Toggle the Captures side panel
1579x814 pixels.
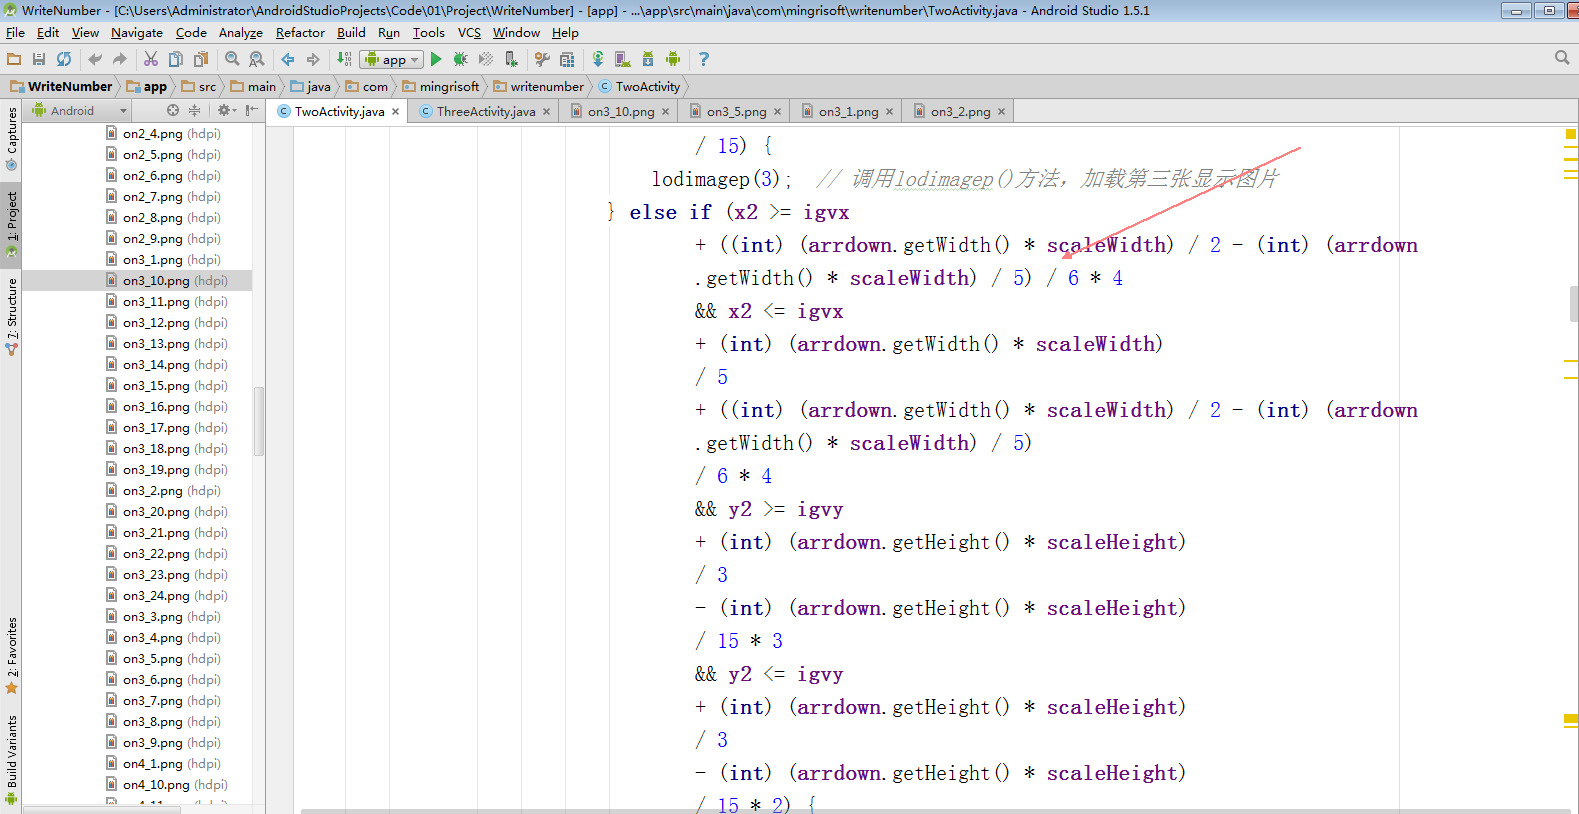coord(11,138)
